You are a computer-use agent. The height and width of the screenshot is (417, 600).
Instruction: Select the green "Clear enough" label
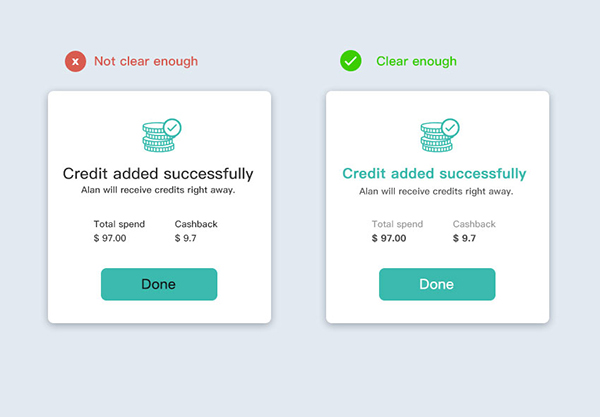[x=416, y=62]
